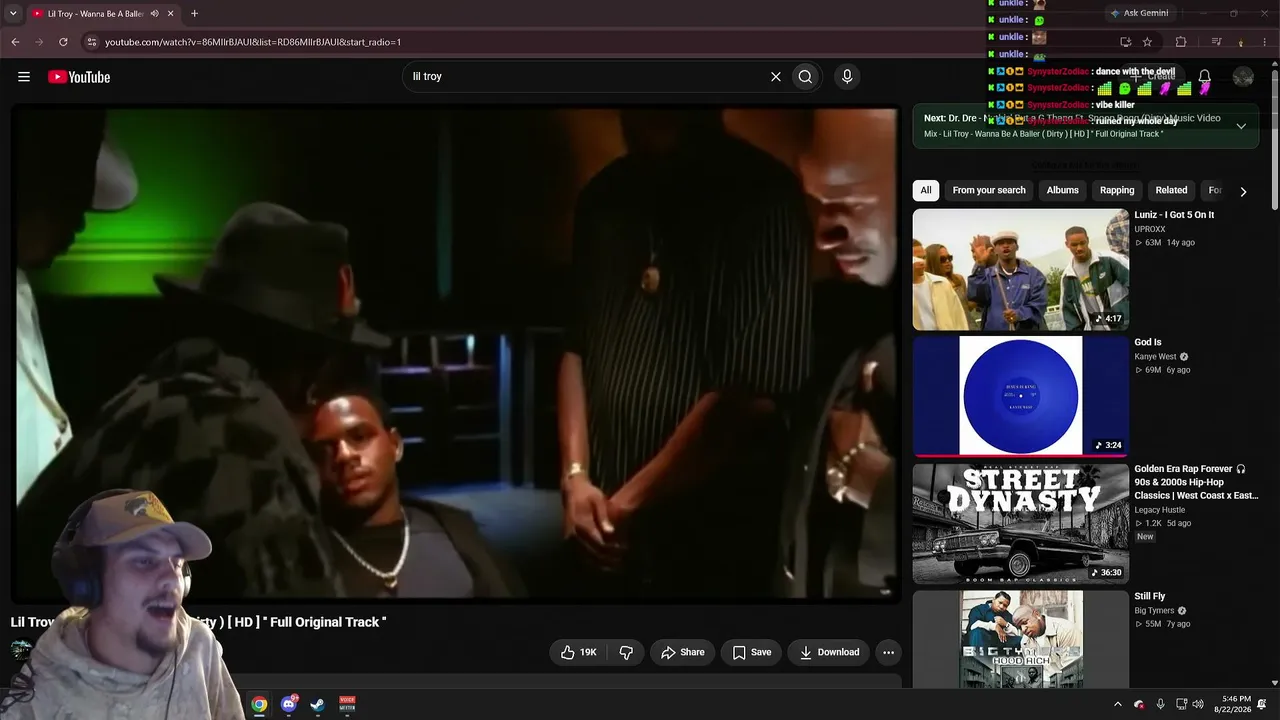
Task: Open Kanye West 'God Is' thumbnail
Action: [1020, 396]
